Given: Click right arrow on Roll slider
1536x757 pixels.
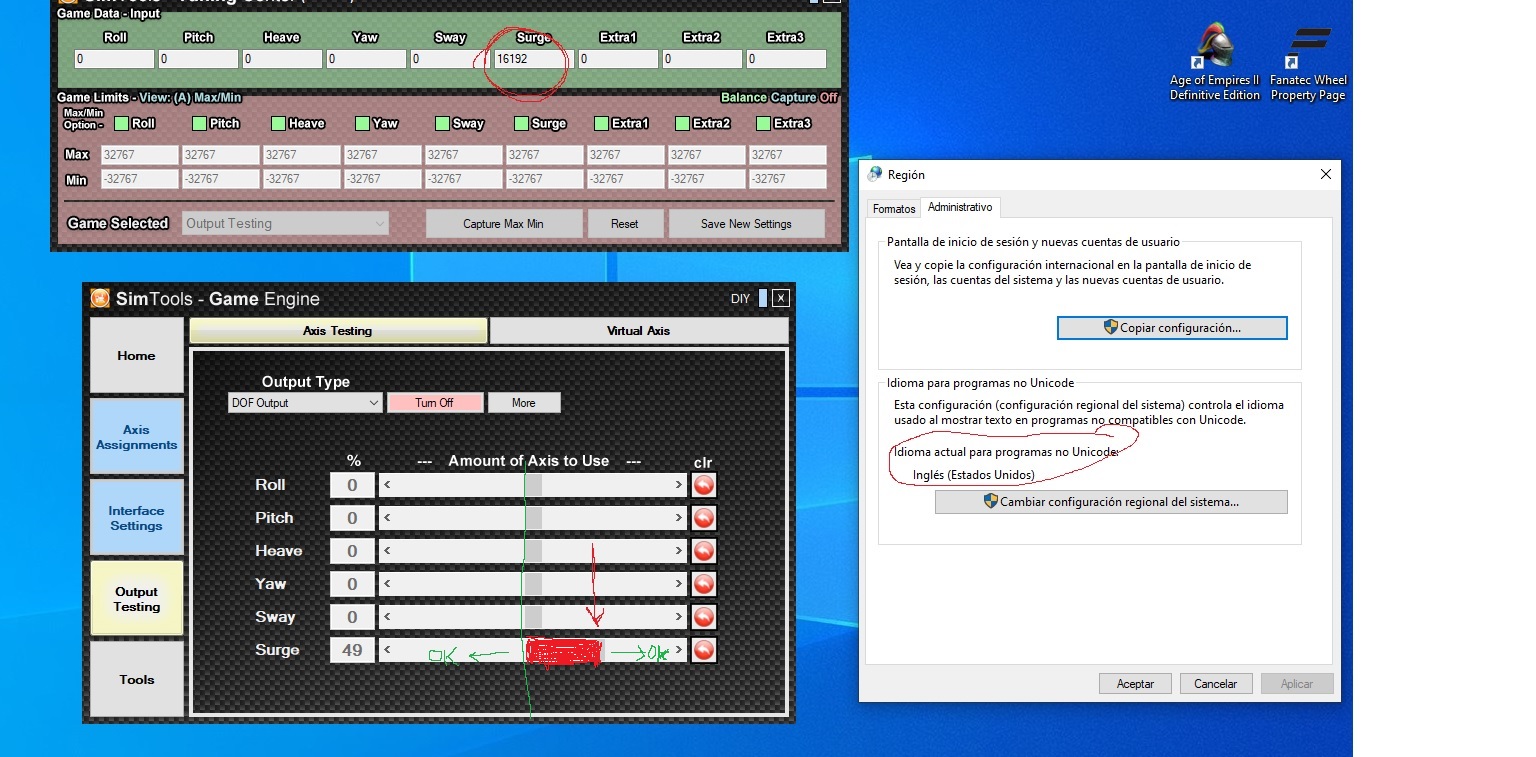Looking at the screenshot, I should [679, 485].
